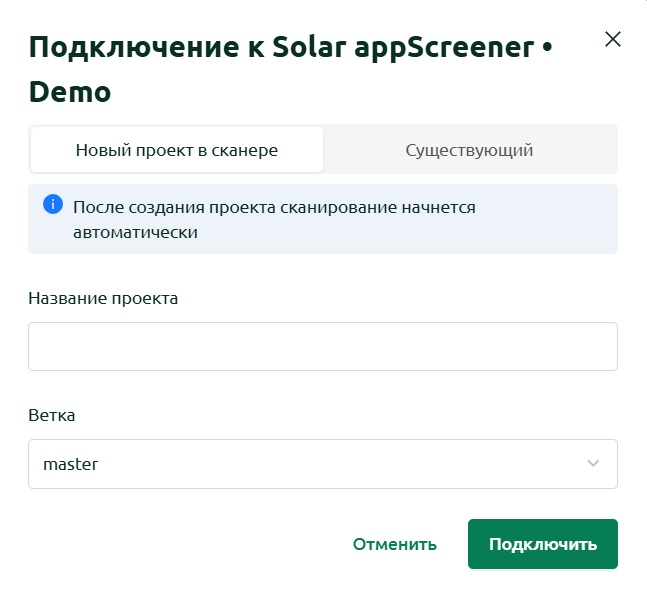Image resolution: width=647 pixels, height=592 pixels.
Task: Click the light-blue notification panel
Action: (x=323, y=219)
